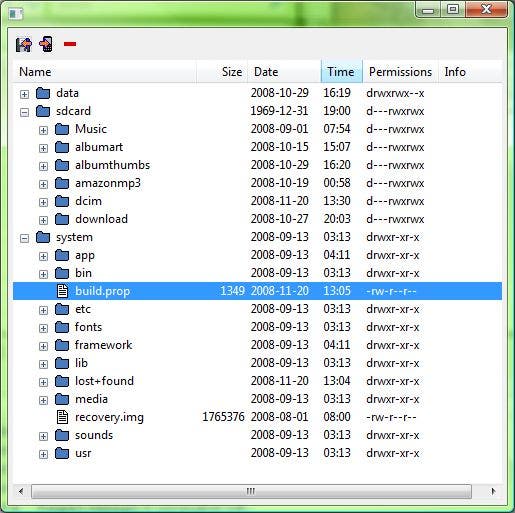The width and height of the screenshot is (515, 513).
Task: Click size value 1349
Action: (233, 291)
